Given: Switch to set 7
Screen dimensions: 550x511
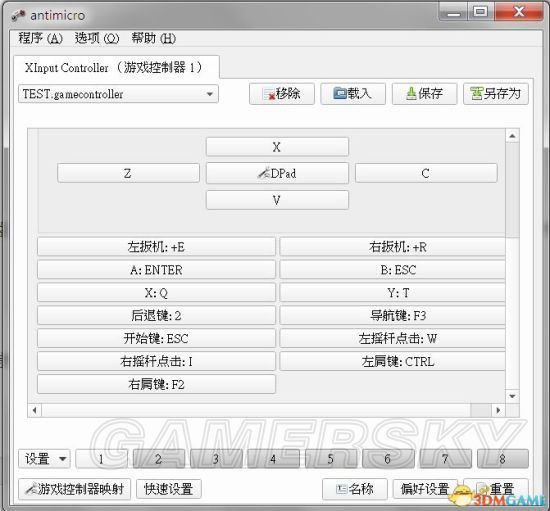Looking at the screenshot, I should pyautogui.click(x=445, y=459).
